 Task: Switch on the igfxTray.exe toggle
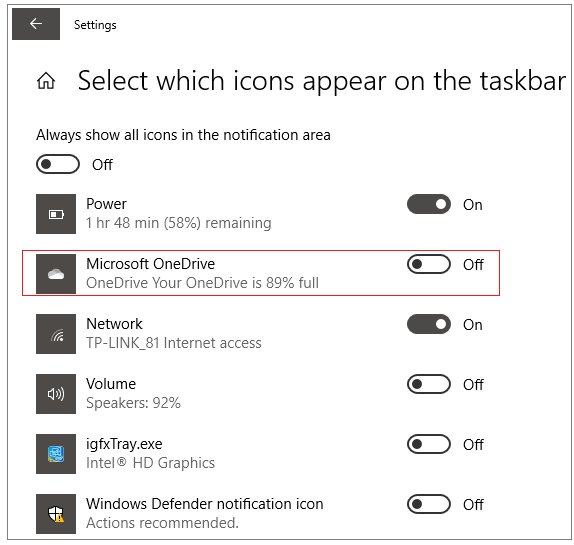[429, 444]
